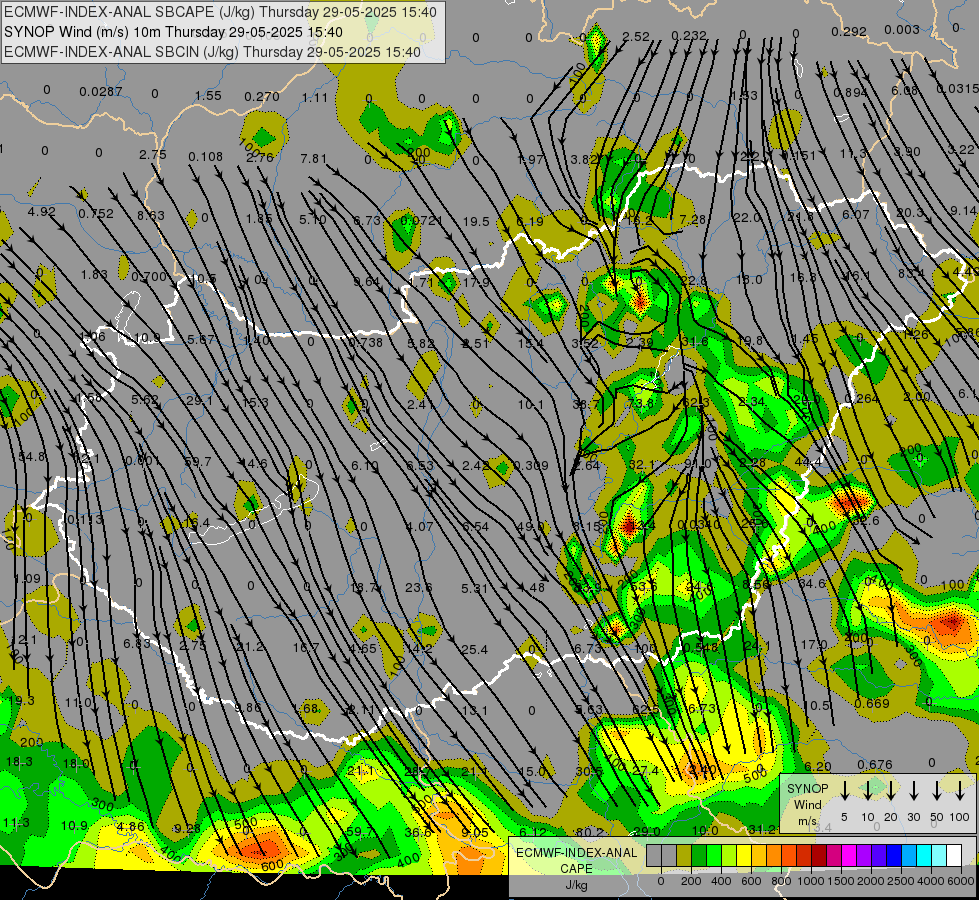Click the 20 m/s wind arrow in legend
Image resolution: width=979 pixels, height=900 pixels.
pyautogui.click(x=890, y=791)
